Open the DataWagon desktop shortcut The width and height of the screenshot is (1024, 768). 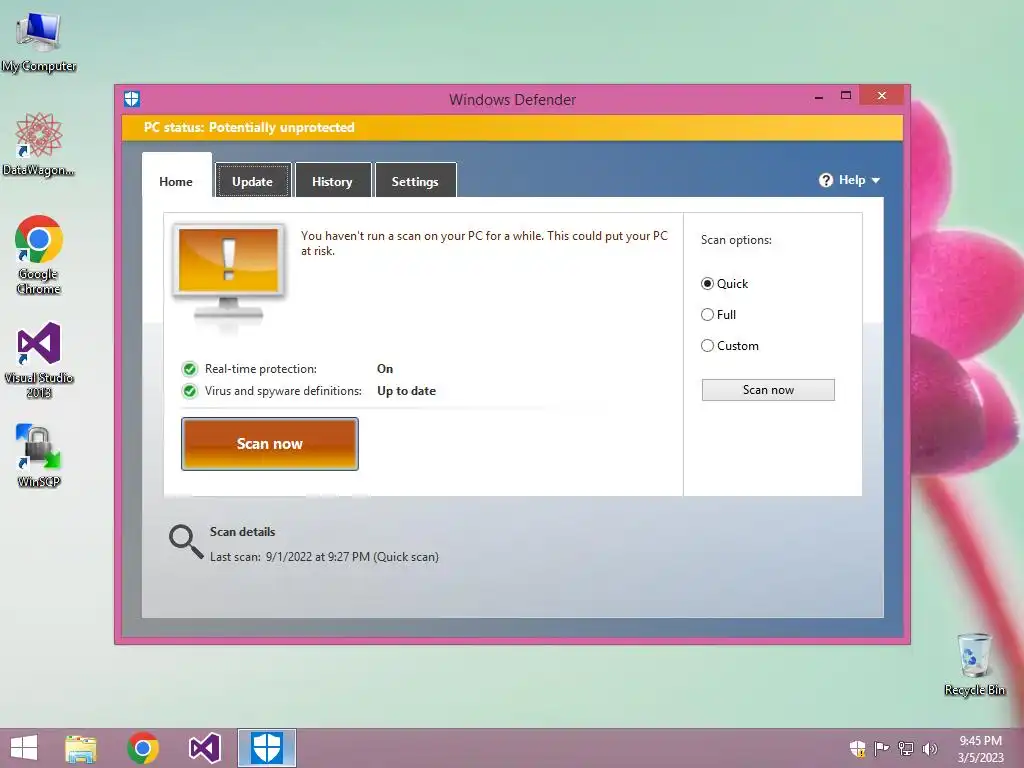39,144
